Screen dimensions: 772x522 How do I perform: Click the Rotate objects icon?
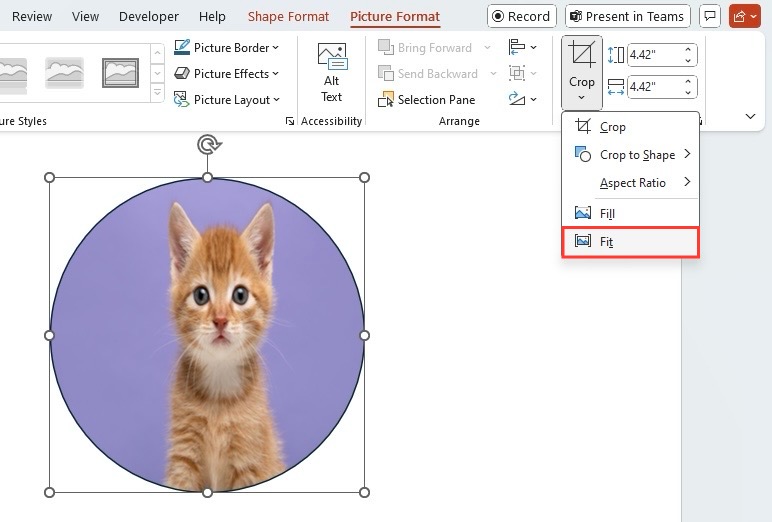coord(522,99)
